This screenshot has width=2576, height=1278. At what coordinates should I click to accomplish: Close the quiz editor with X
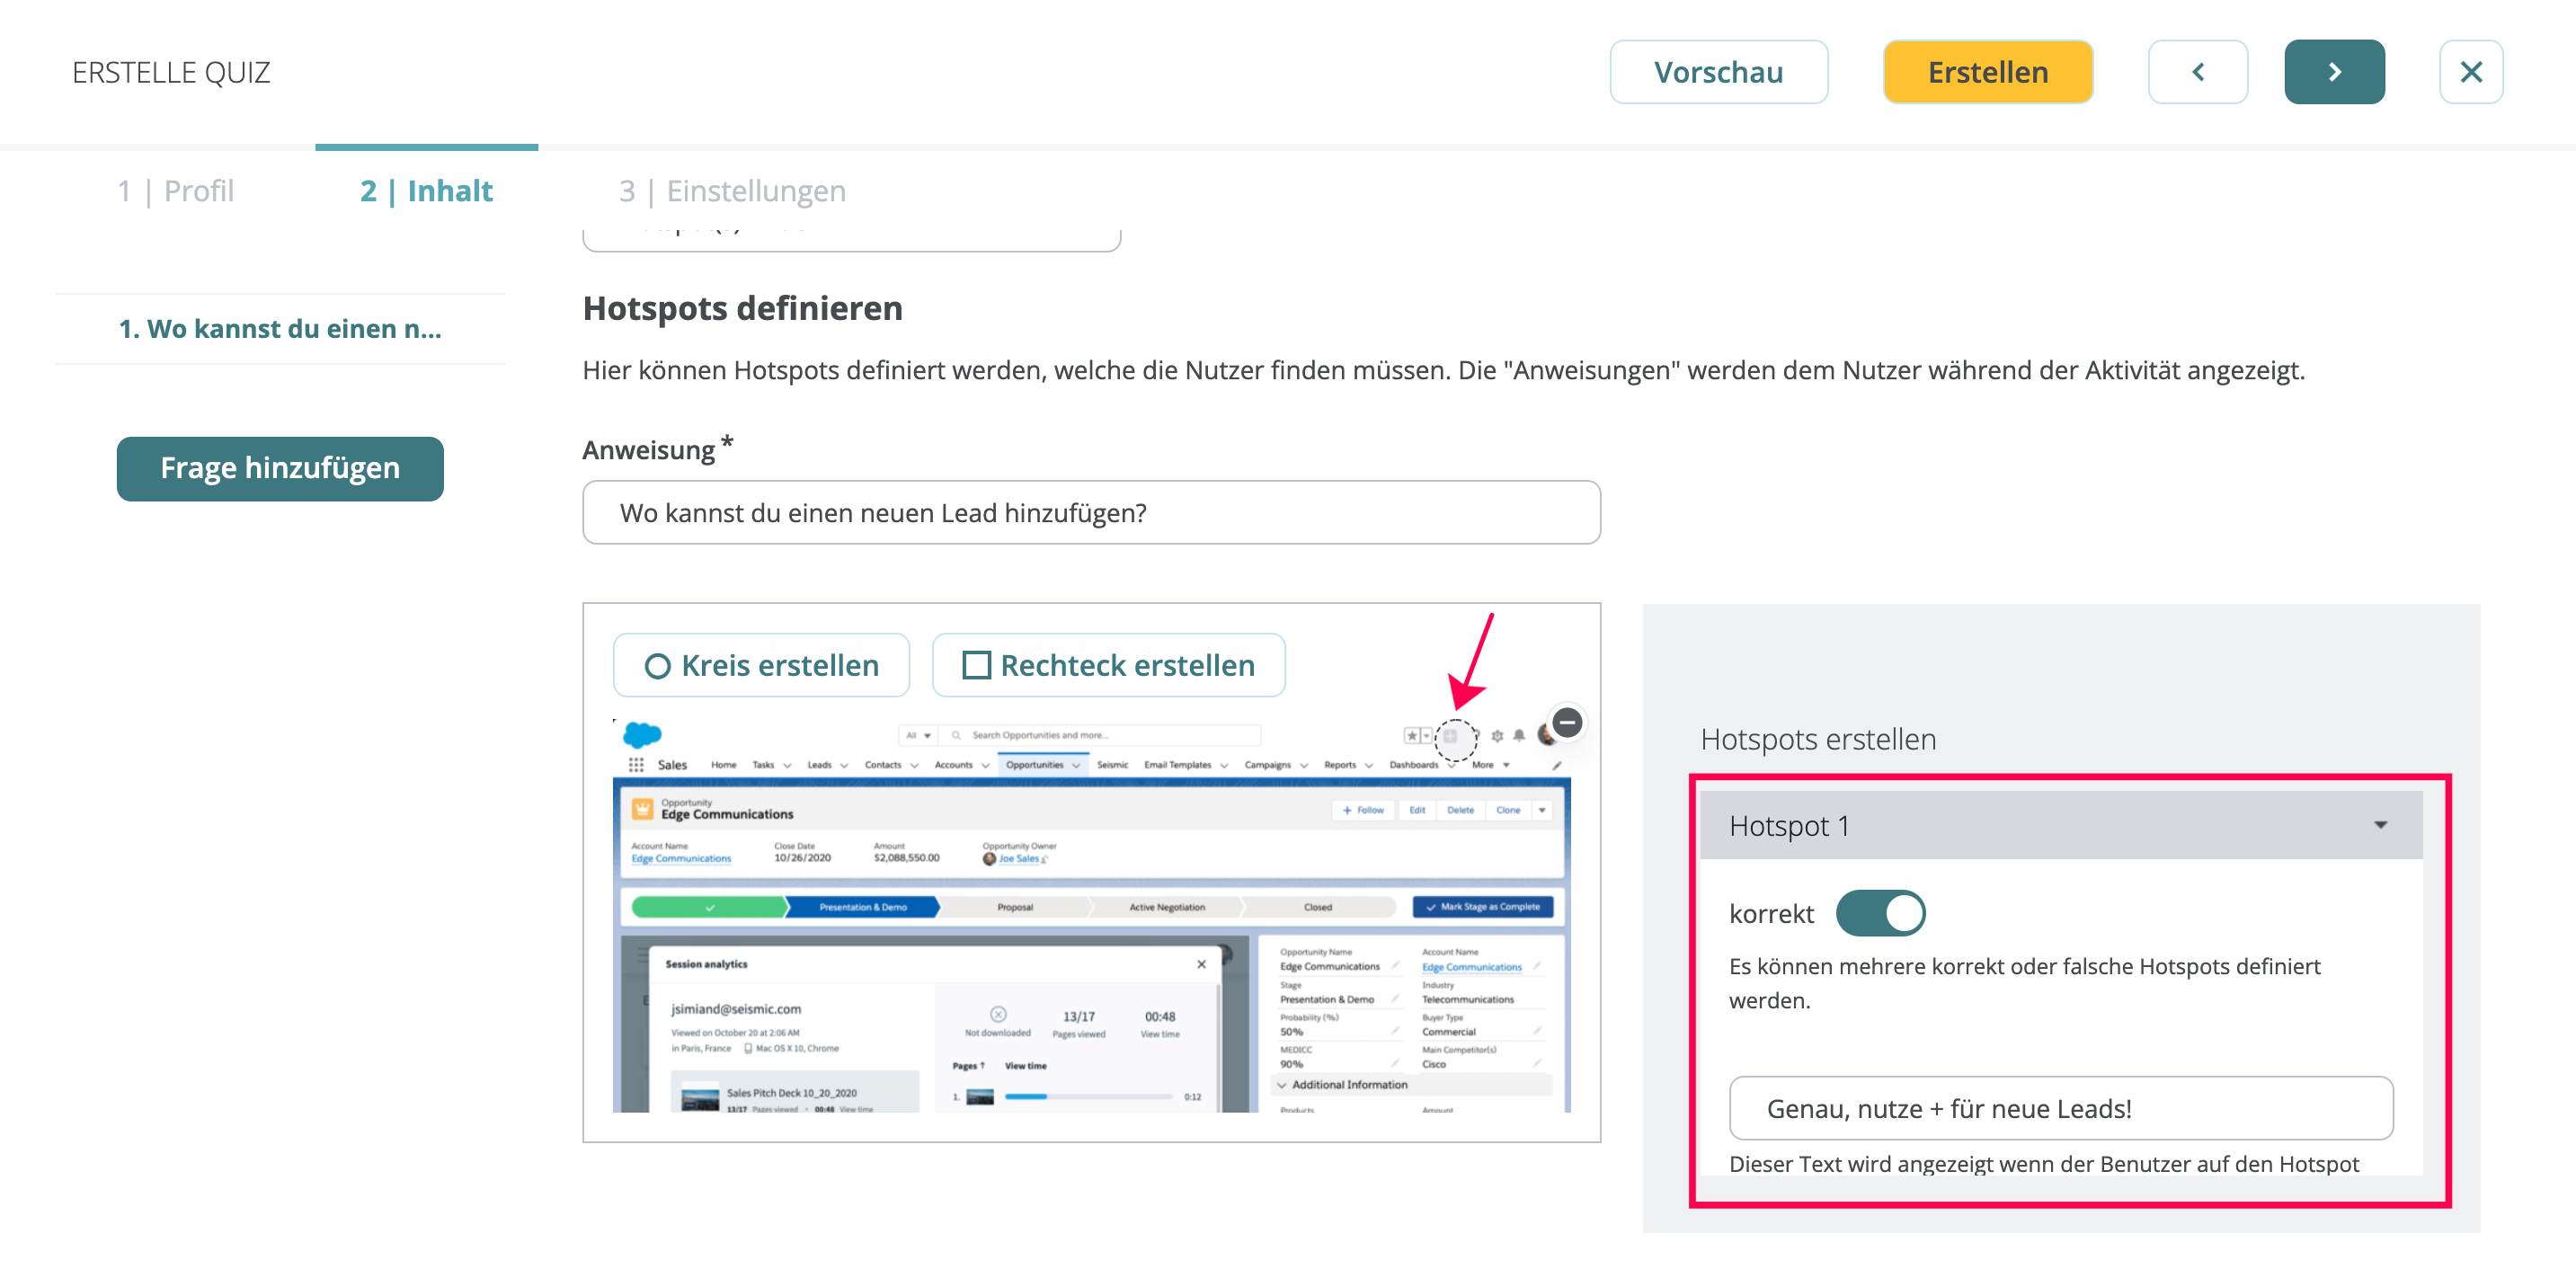click(x=2470, y=72)
